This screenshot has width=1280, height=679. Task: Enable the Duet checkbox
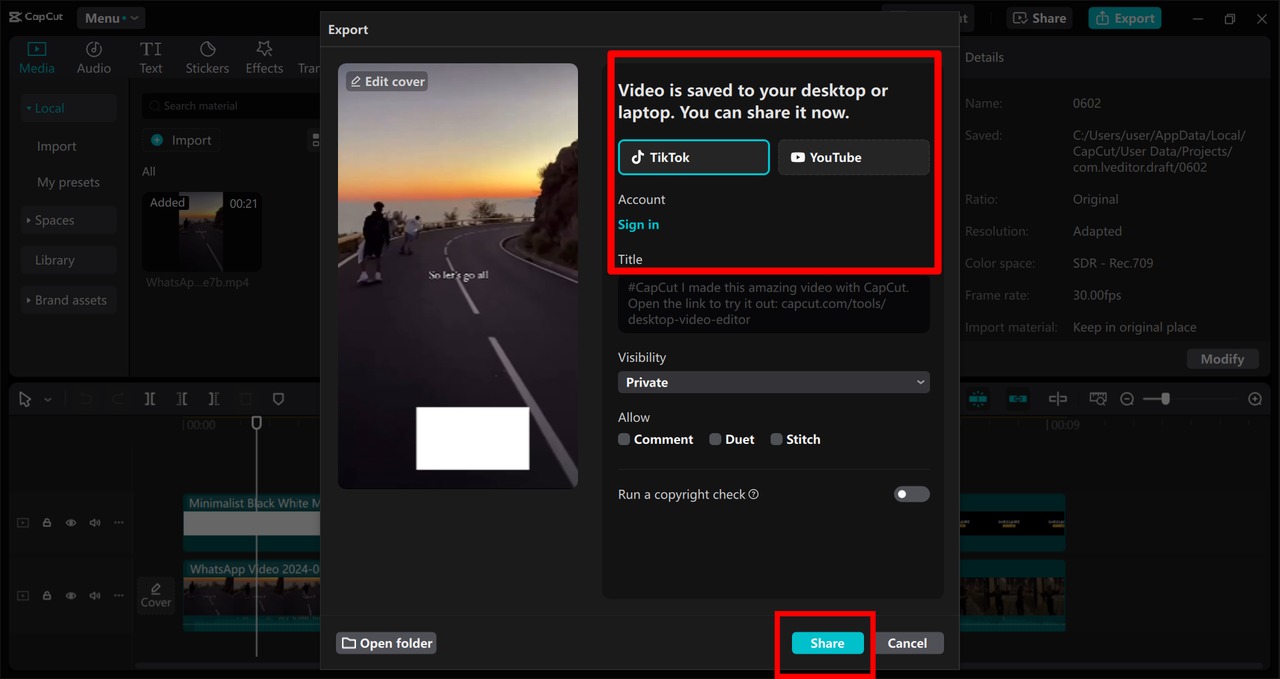[x=715, y=439]
